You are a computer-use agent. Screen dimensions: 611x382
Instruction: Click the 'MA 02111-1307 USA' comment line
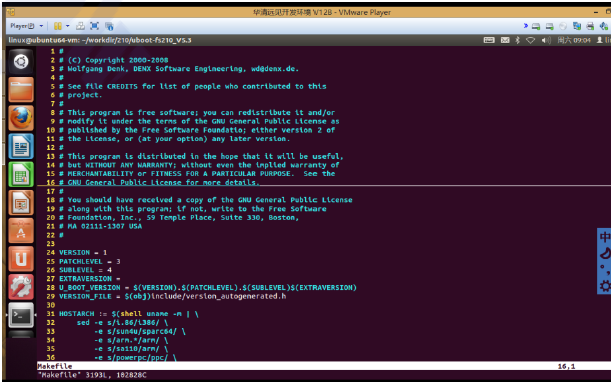tap(101, 226)
